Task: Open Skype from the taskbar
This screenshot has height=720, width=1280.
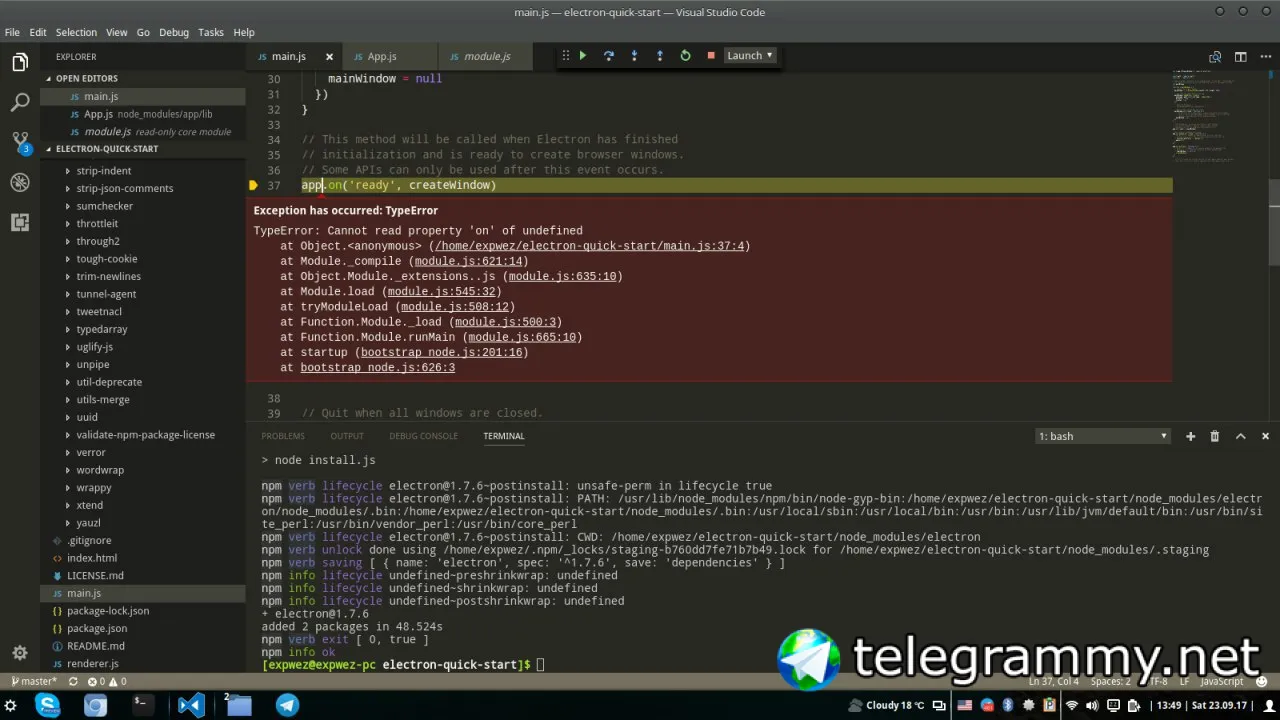Action: [47, 705]
